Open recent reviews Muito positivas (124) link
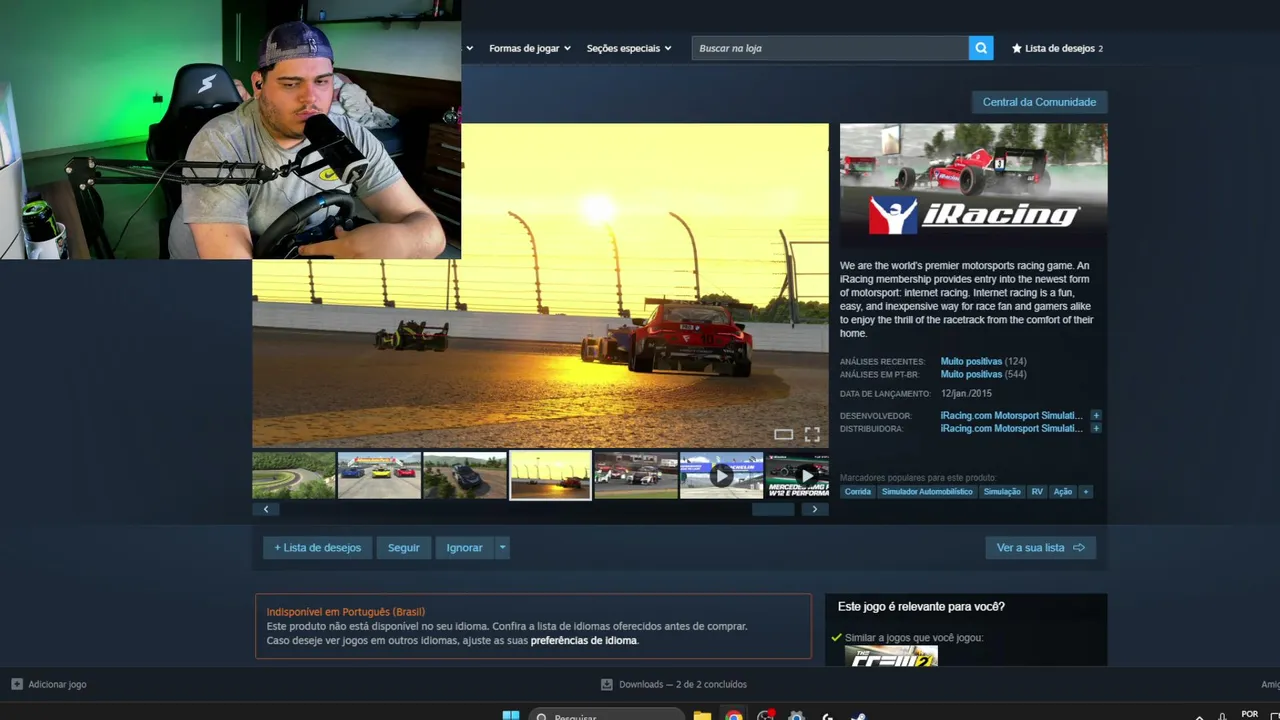1280x720 pixels. point(984,361)
